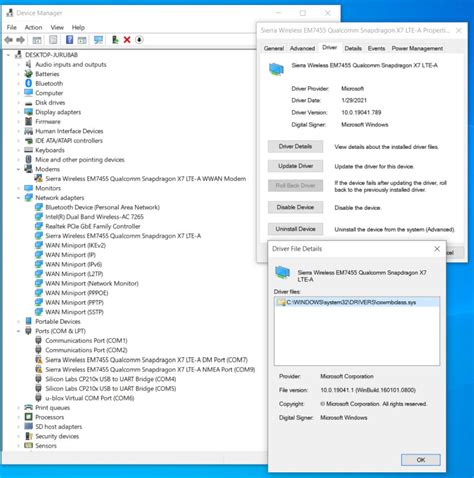Open the View menu
The width and height of the screenshot is (474, 478).
[x=57, y=27]
